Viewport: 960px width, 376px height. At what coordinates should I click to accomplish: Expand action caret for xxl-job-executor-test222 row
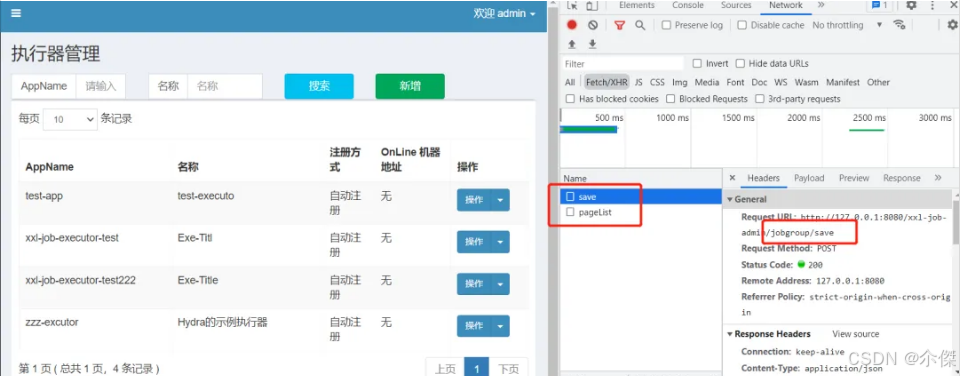[x=500, y=284]
